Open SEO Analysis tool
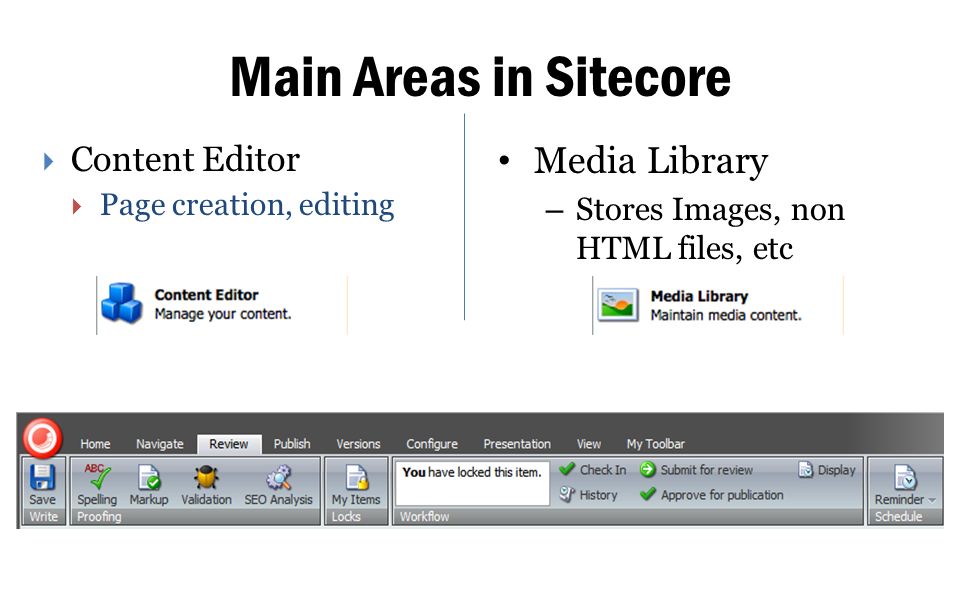This screenshot has height=600, width=960. [279, 484]
